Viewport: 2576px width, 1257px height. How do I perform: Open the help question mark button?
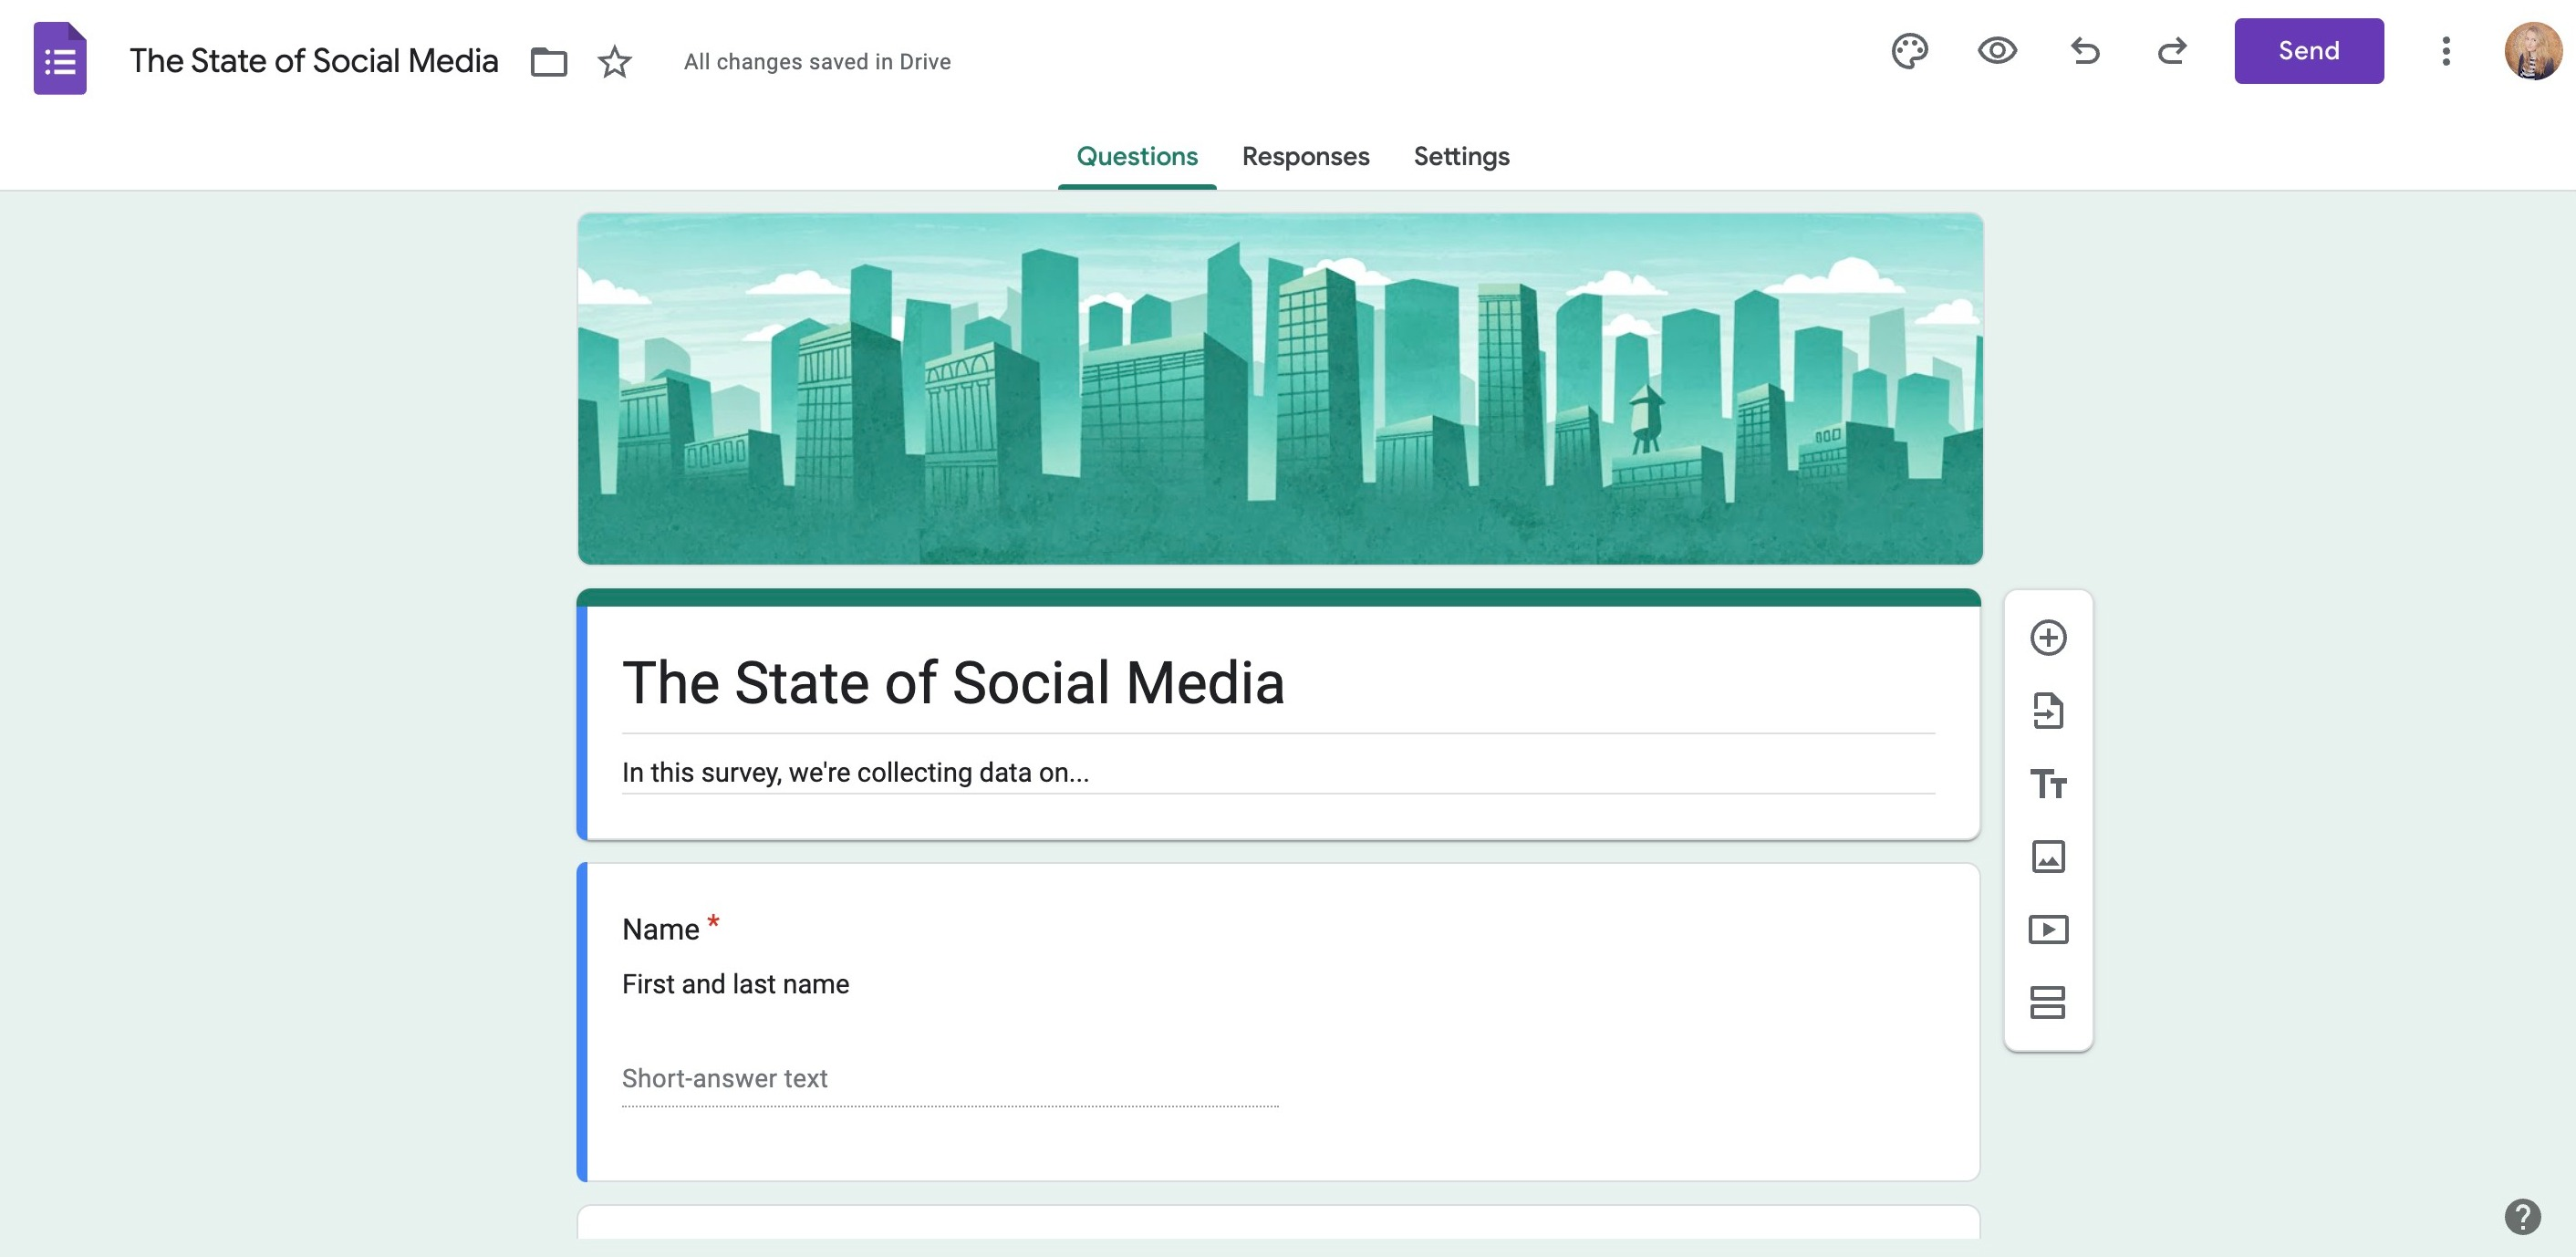(x=2521, y=1217)
